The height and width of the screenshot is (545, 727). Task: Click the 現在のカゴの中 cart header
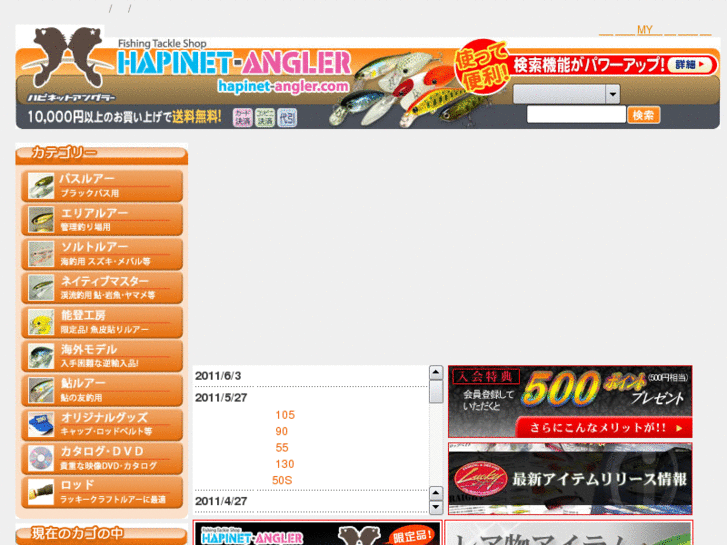point(102,534)
